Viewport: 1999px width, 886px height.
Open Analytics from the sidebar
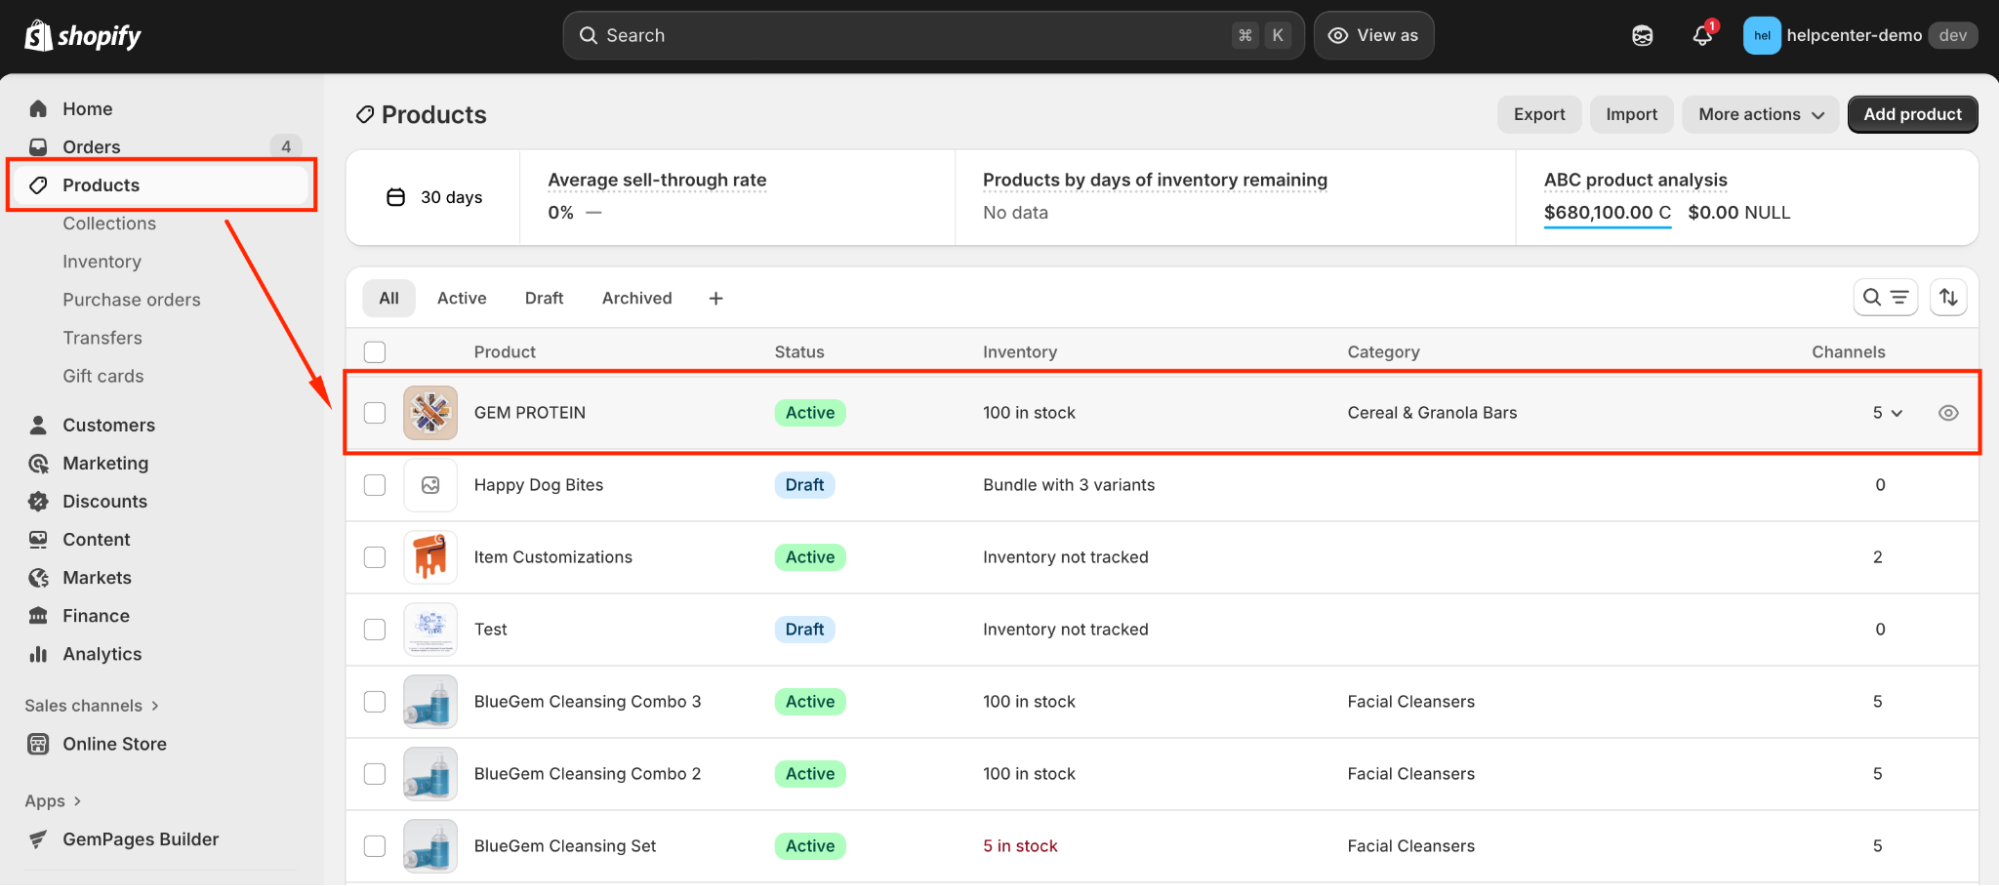coord(102,654)
